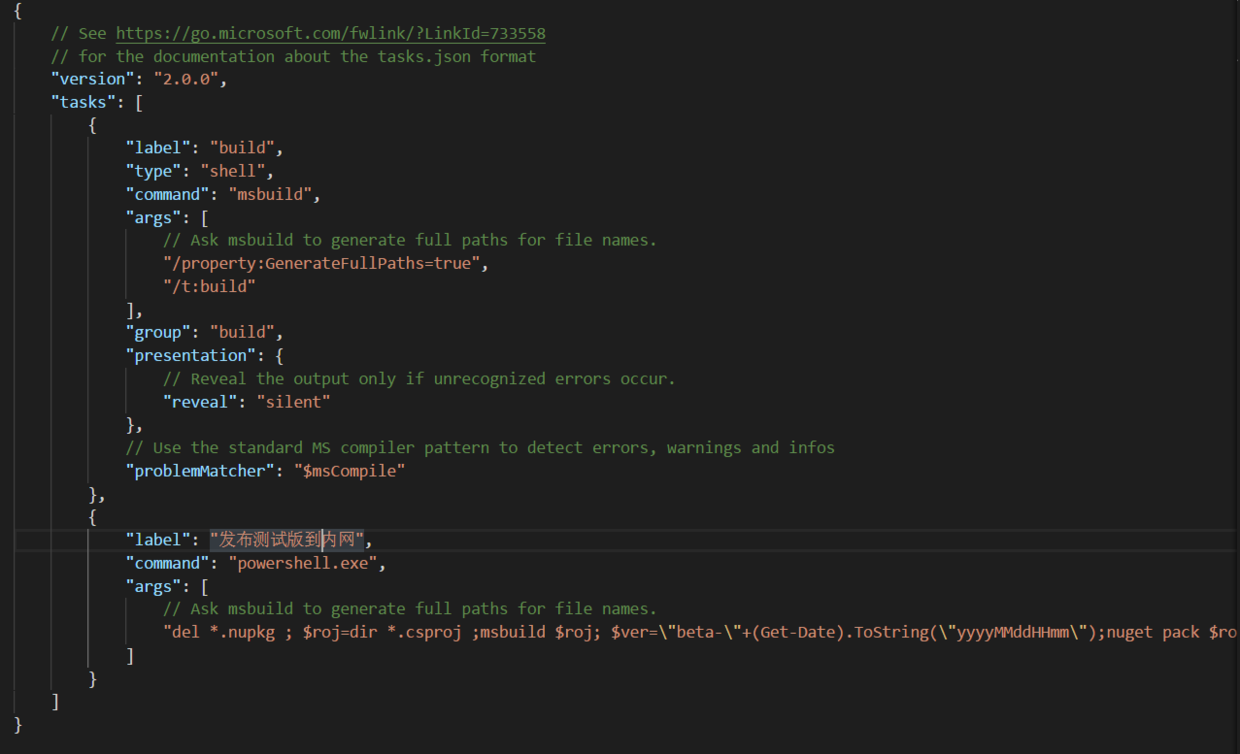
Task: Click the shell type value
Action: pyautogui.click(x=234, y=170)
